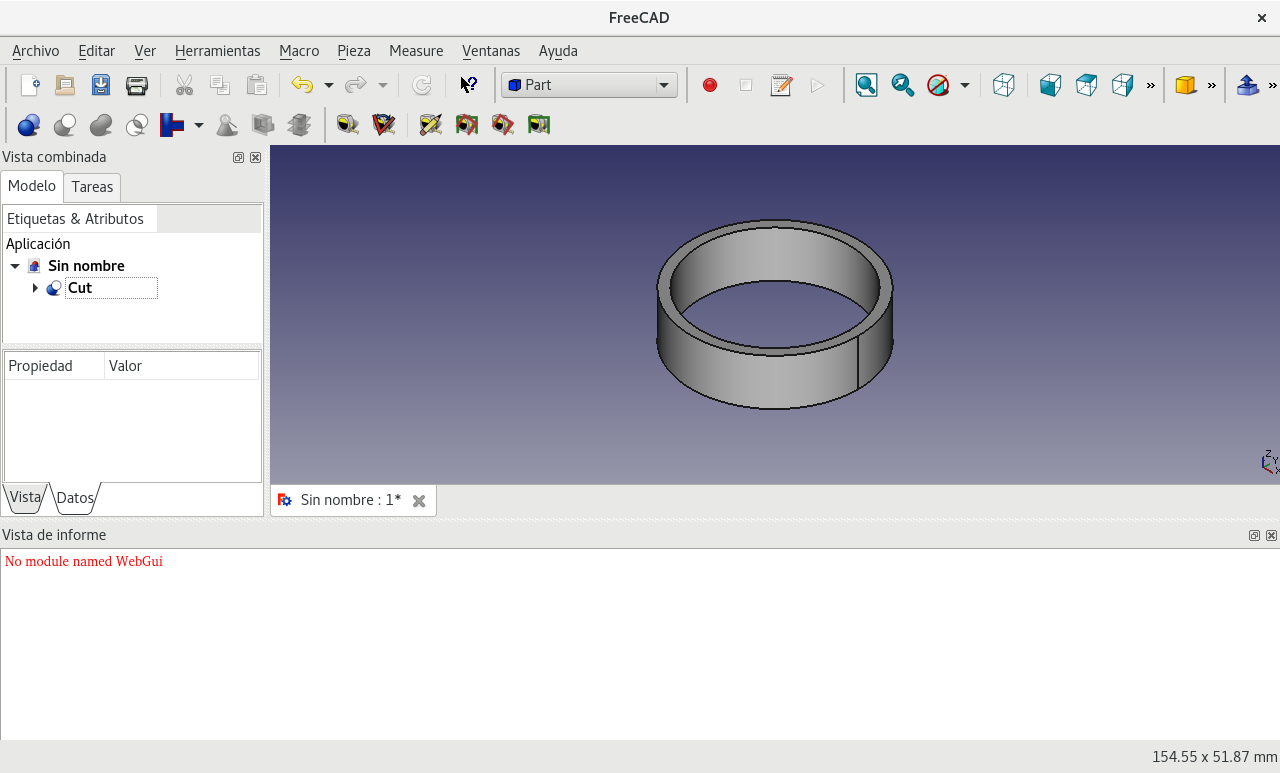The width and height of the screenshot is (1280, 773).
Task: Click the What's This help cursor icon
Action: coord(468,85)
